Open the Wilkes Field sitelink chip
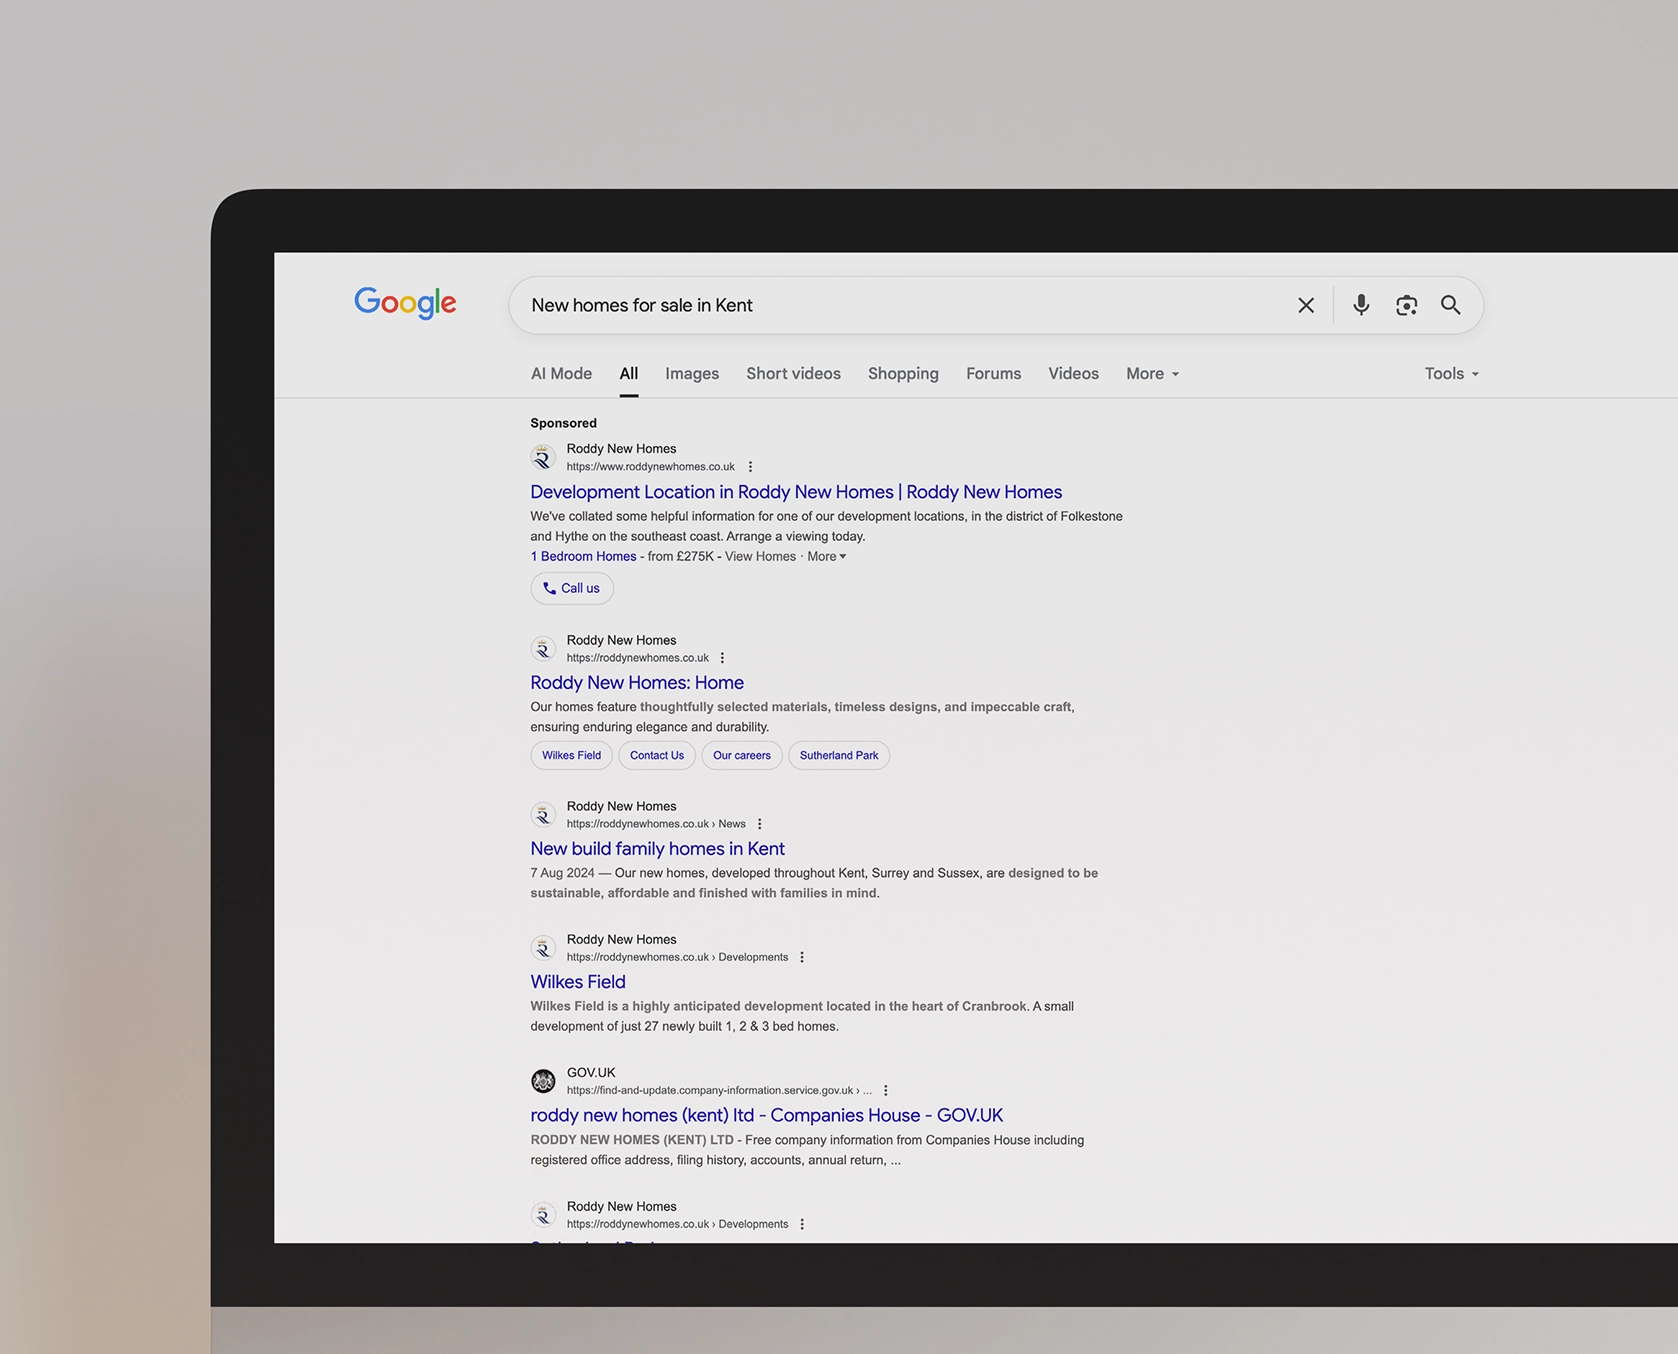 click(570, 755)
